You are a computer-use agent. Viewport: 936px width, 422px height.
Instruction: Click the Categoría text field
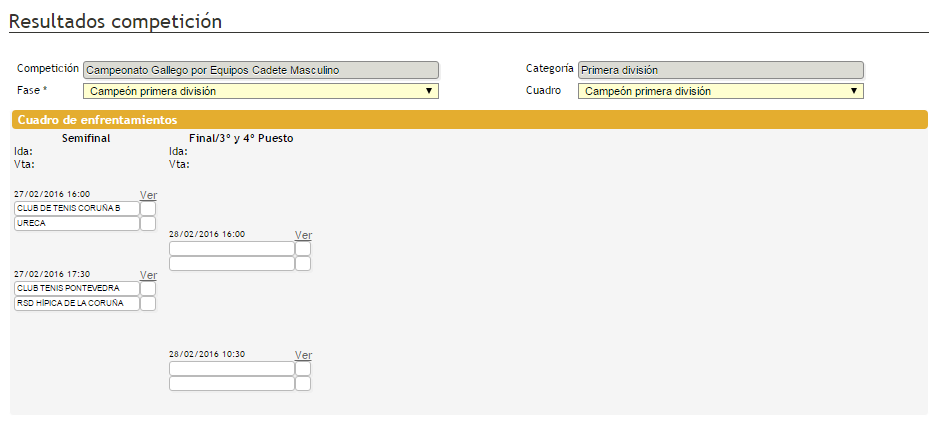coord(720,70)
